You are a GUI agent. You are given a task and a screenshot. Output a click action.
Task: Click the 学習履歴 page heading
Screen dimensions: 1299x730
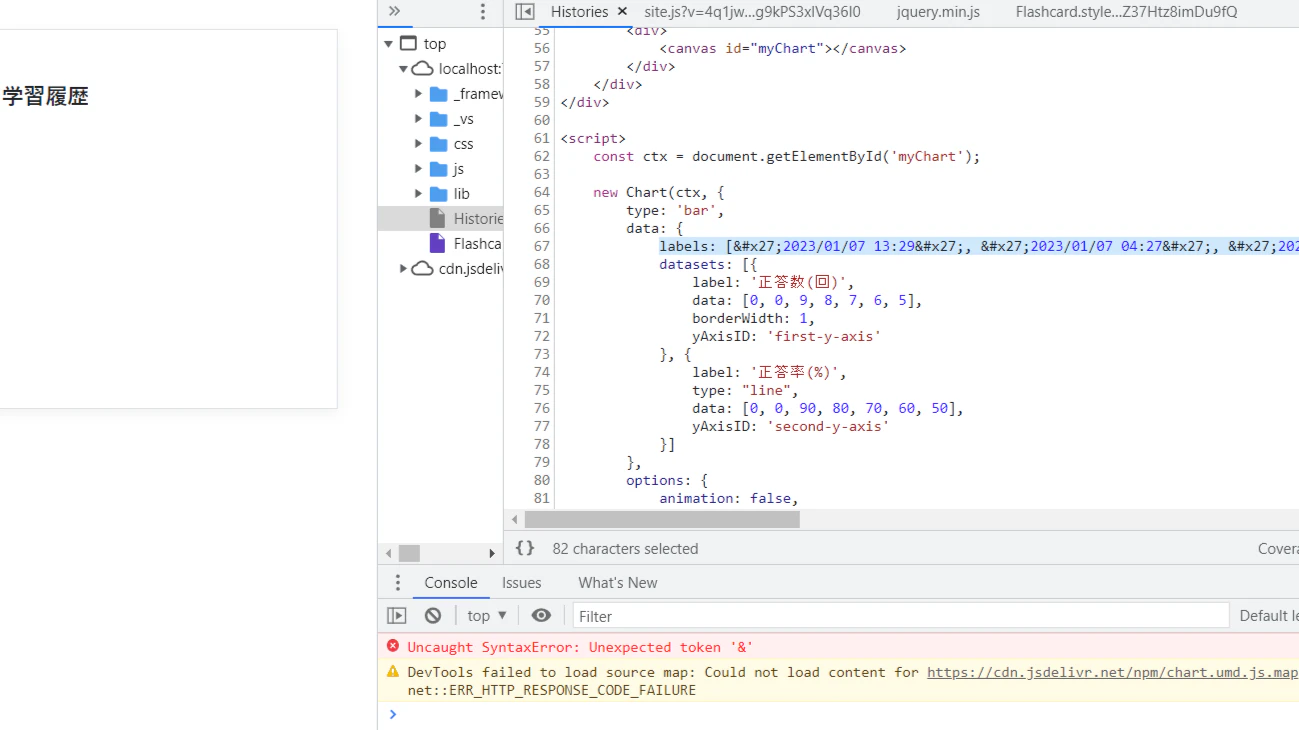[x=46, y=96]
